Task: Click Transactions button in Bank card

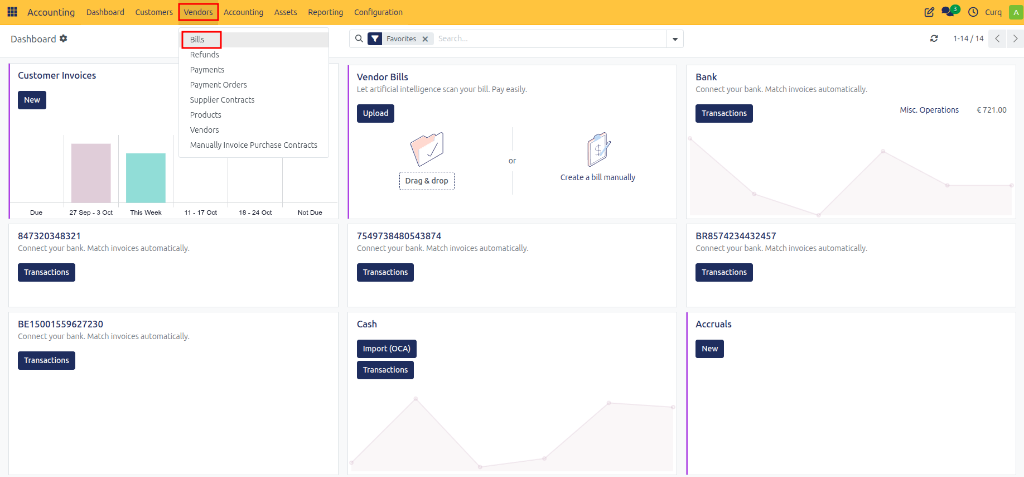Action: click(724, 113)
